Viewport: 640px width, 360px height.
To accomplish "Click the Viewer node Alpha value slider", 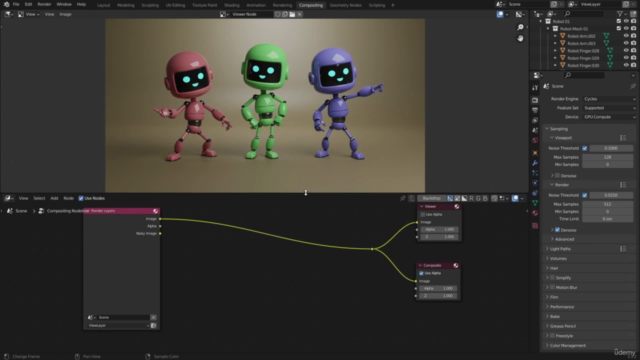I will pos(439,229).
